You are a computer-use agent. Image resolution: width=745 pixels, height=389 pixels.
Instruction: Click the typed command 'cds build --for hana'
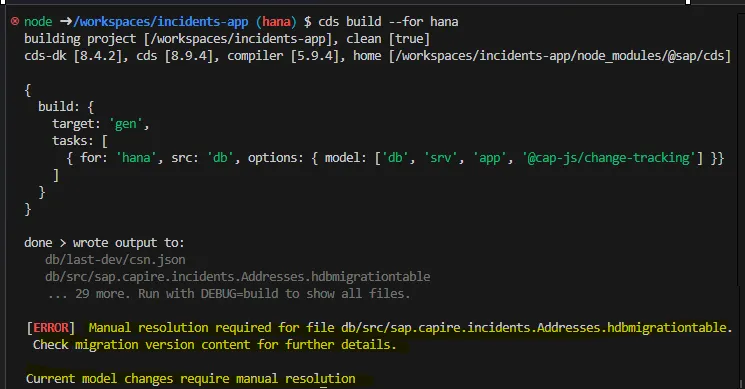[388, 22]
